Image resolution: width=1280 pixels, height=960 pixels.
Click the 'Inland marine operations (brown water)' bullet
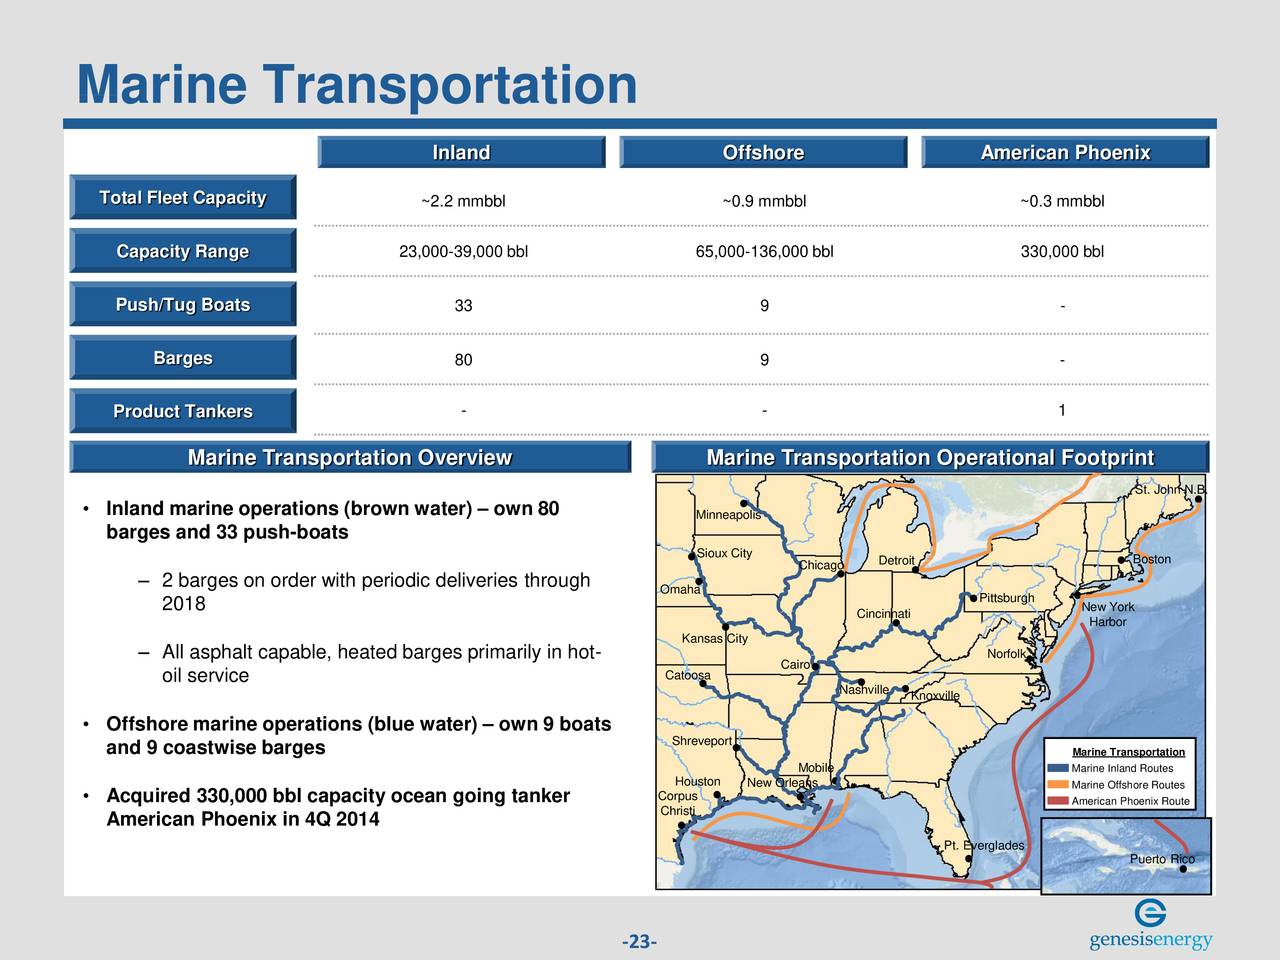pos(332,521)
